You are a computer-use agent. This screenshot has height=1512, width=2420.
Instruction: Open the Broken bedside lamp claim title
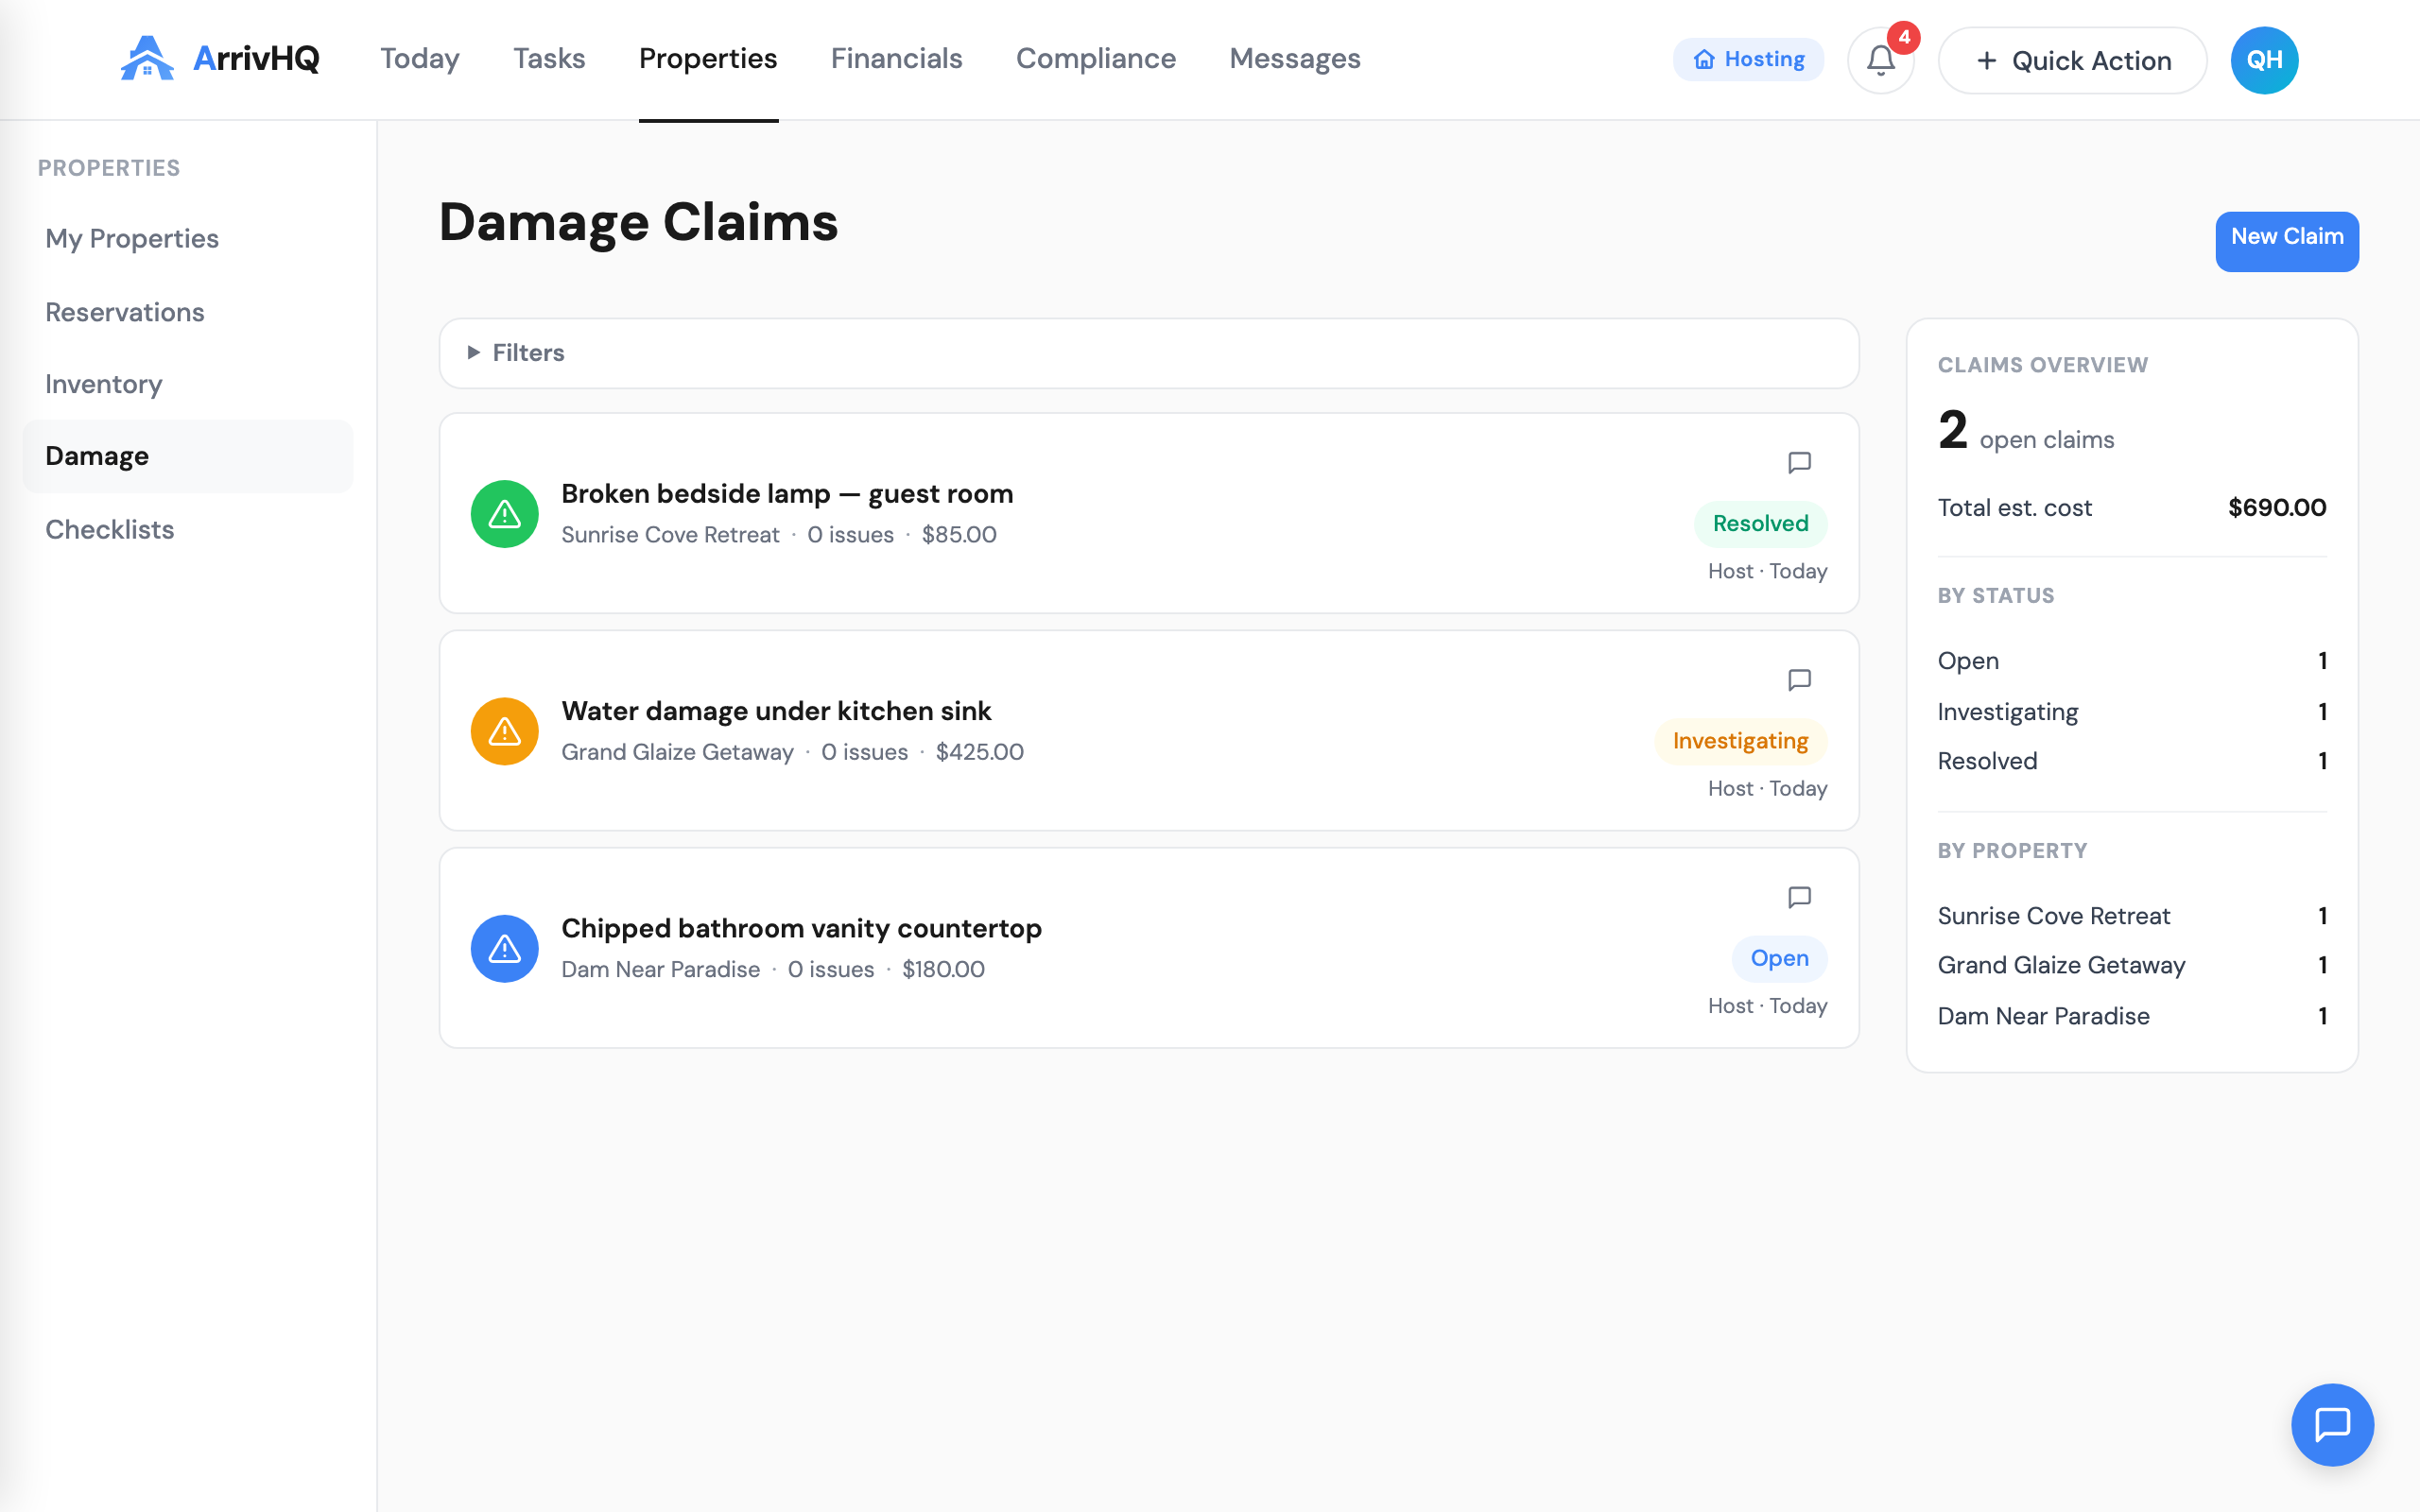click(787, 494)
